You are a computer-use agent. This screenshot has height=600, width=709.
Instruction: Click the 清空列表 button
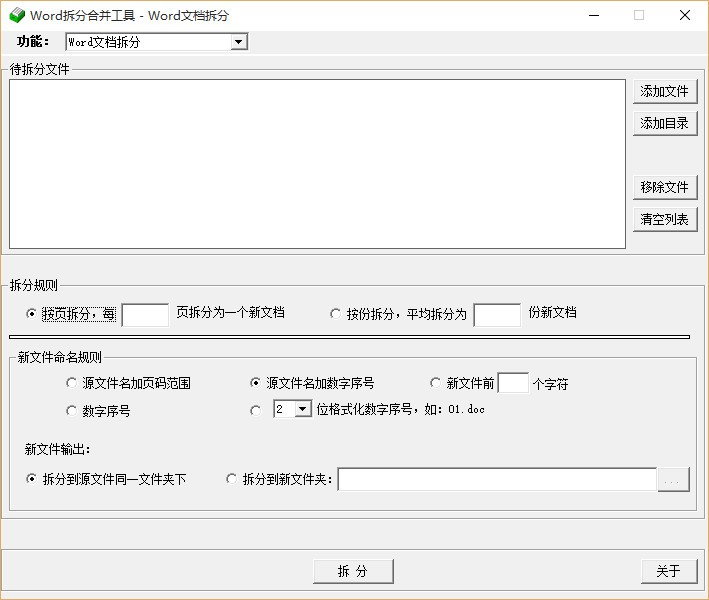(x=665, y=220)
